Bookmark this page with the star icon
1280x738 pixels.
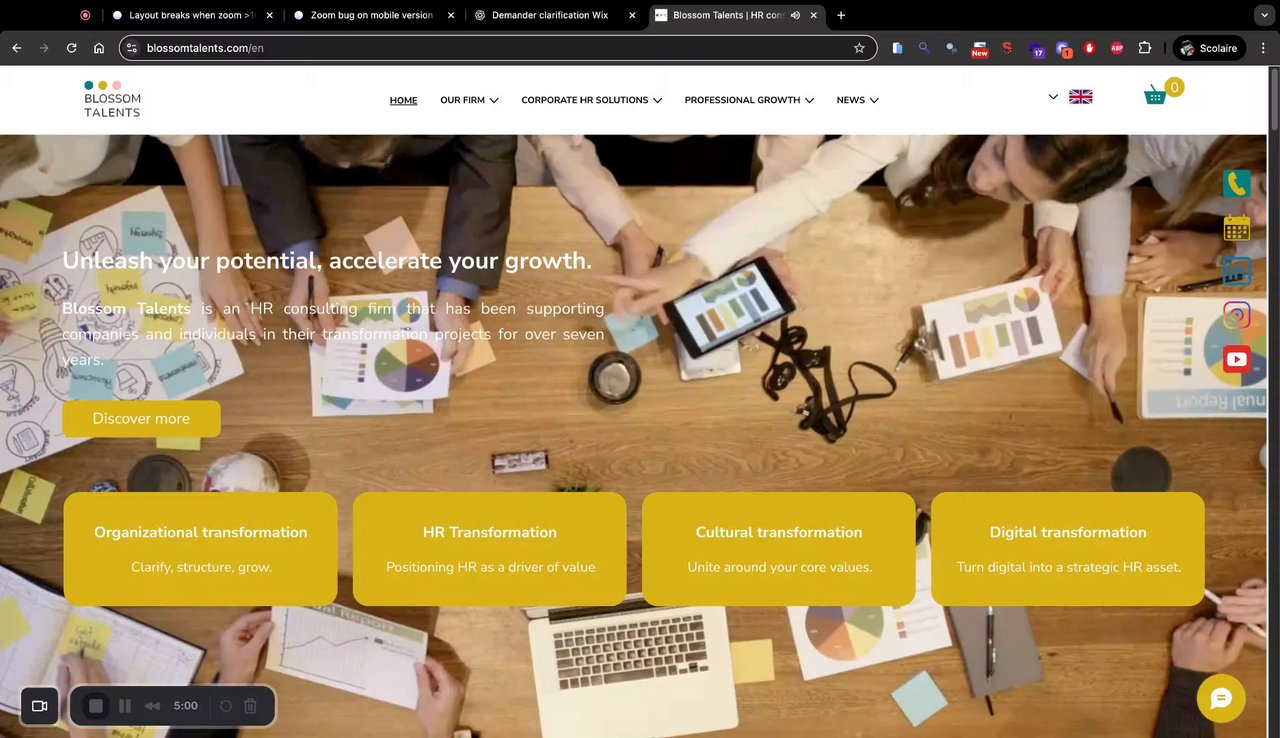point(859,48)
